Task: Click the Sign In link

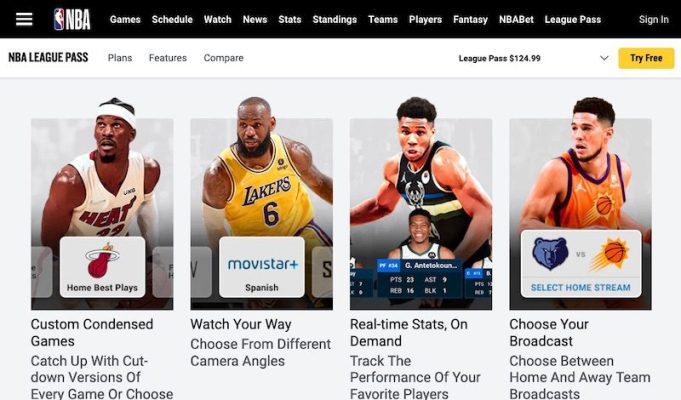Action: click(654, 20)
